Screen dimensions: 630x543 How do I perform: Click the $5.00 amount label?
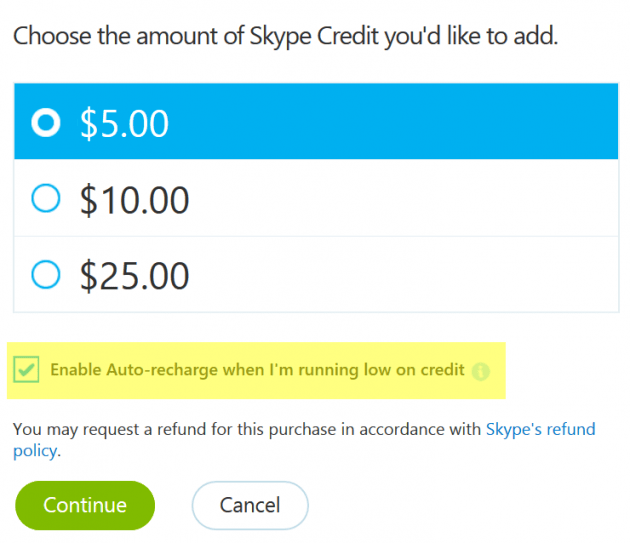coord(124,123)
